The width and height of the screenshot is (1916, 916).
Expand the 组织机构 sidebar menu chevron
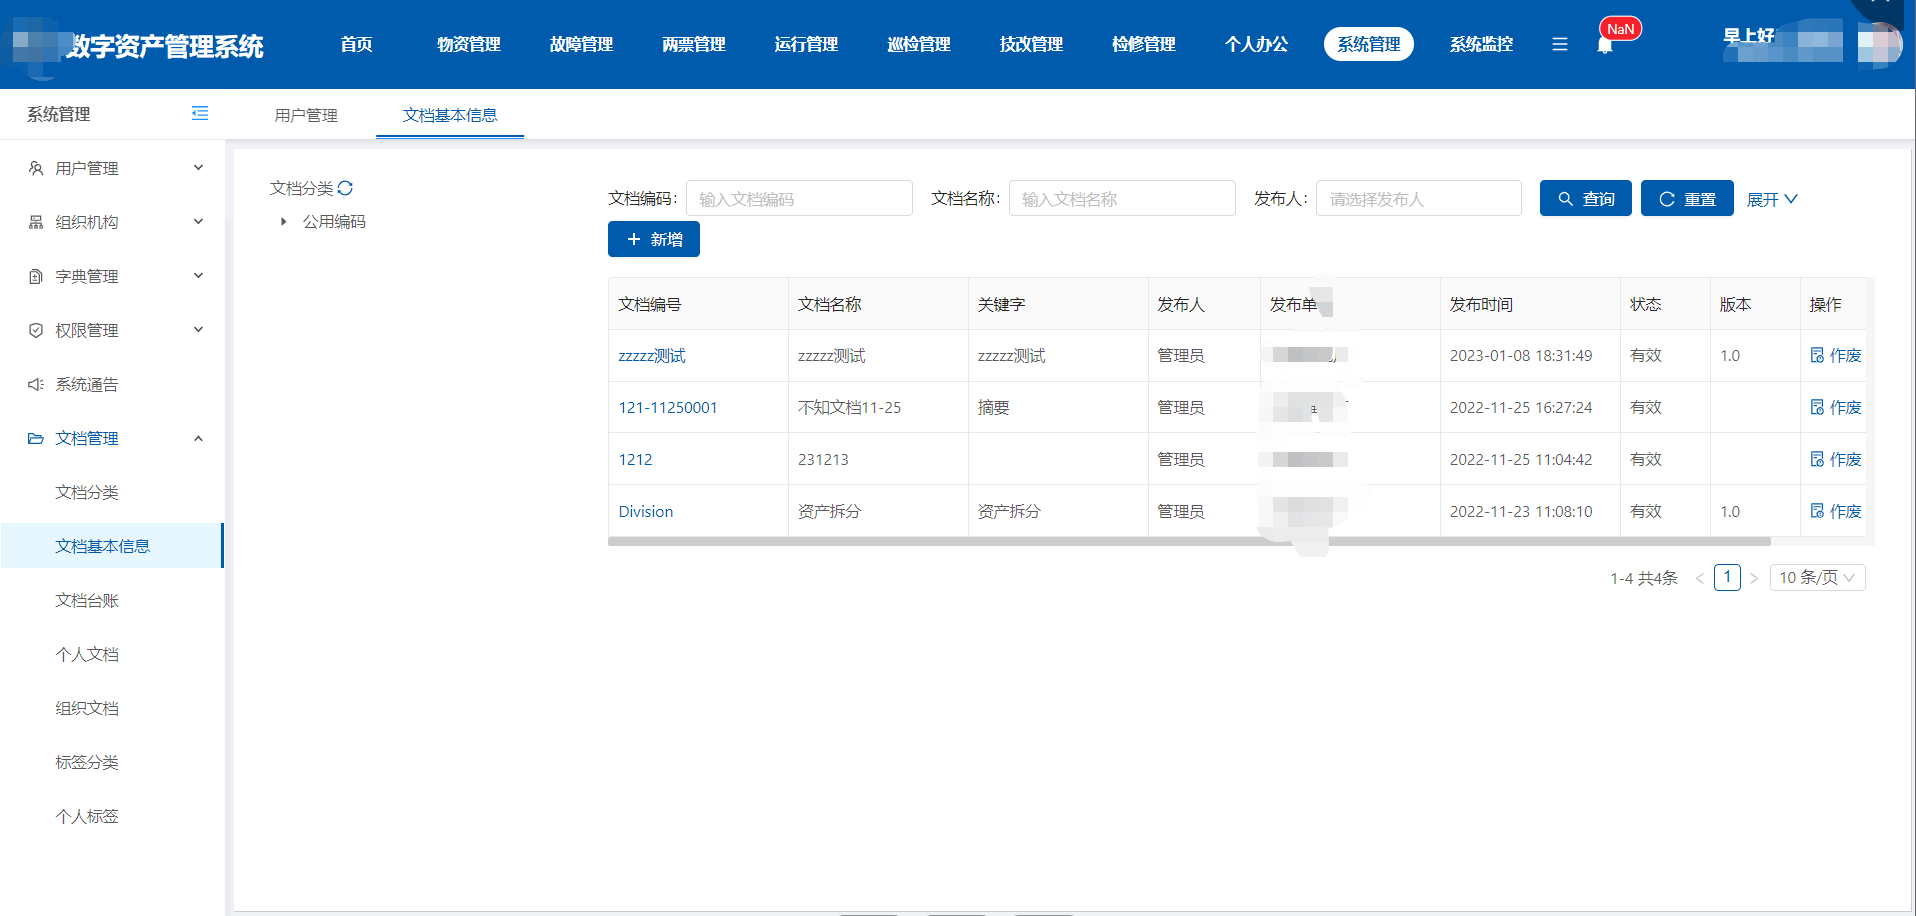pyautogui.click(x=198, y=222)
